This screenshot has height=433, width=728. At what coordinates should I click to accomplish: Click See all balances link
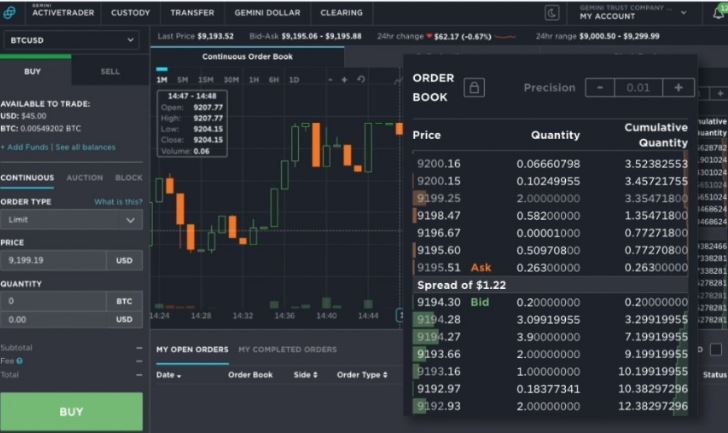(85, 147)
